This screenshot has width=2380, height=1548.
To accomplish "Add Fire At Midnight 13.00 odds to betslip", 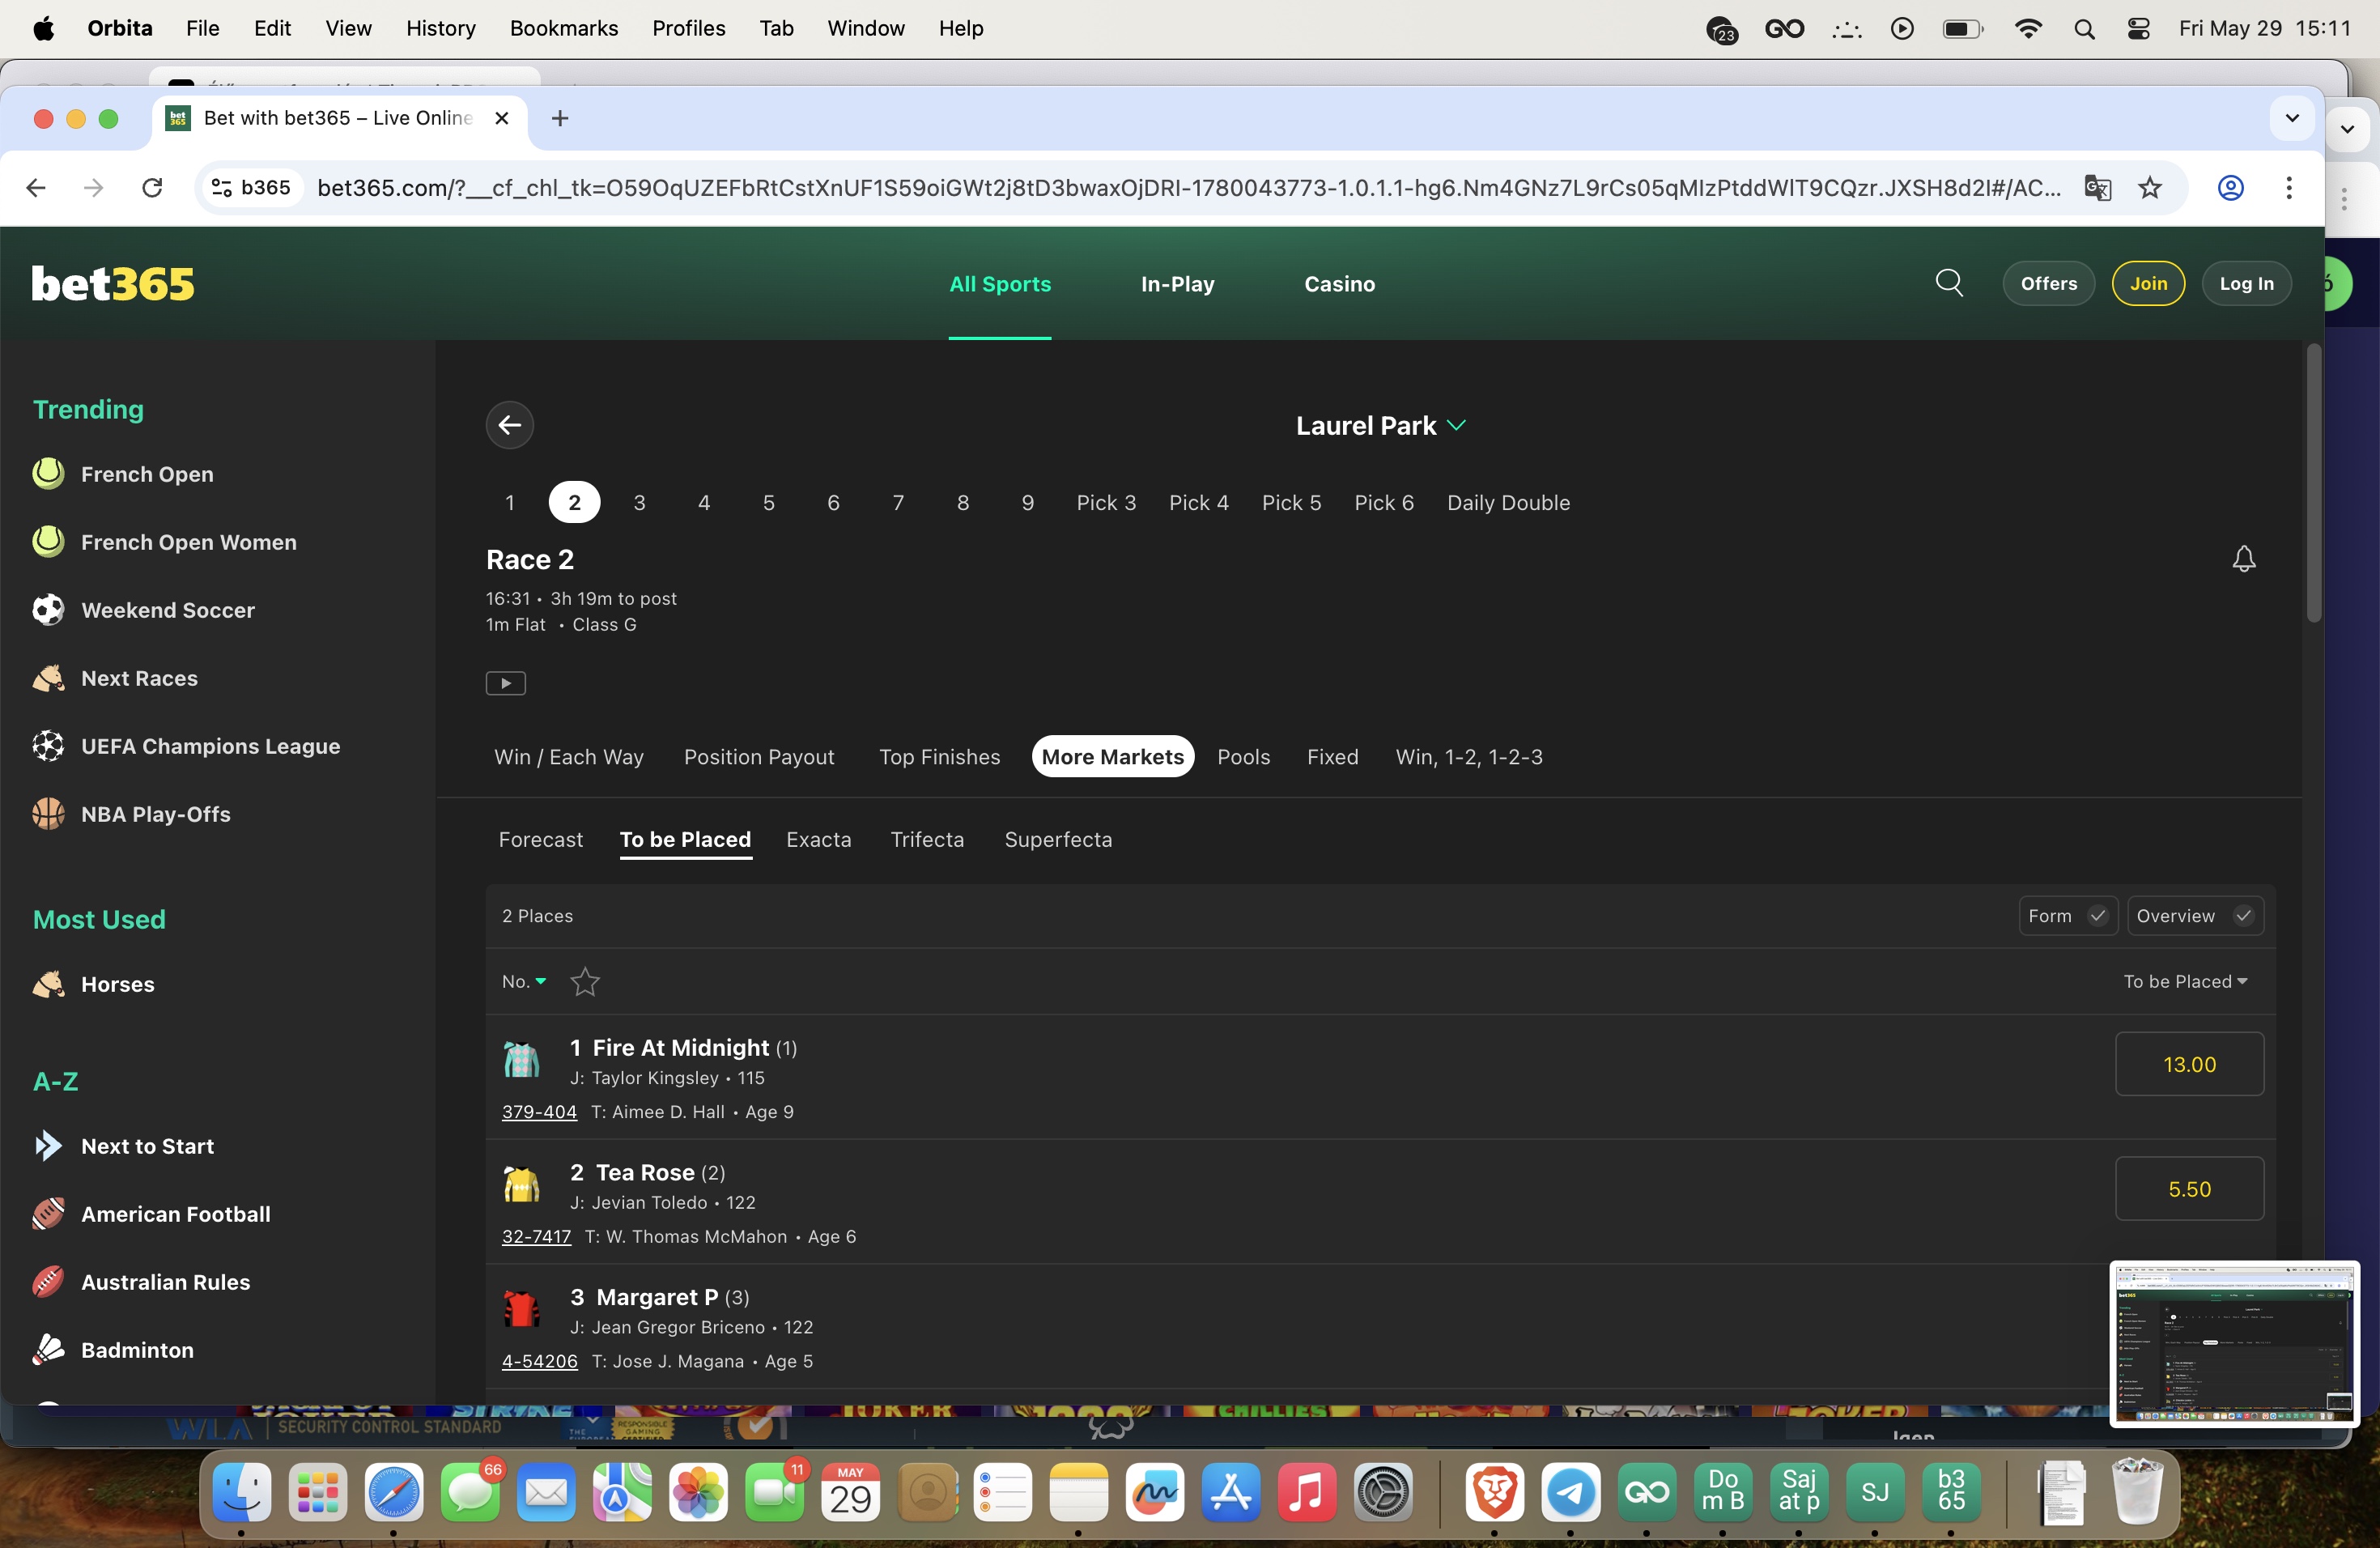I will click(2189, 1064).
